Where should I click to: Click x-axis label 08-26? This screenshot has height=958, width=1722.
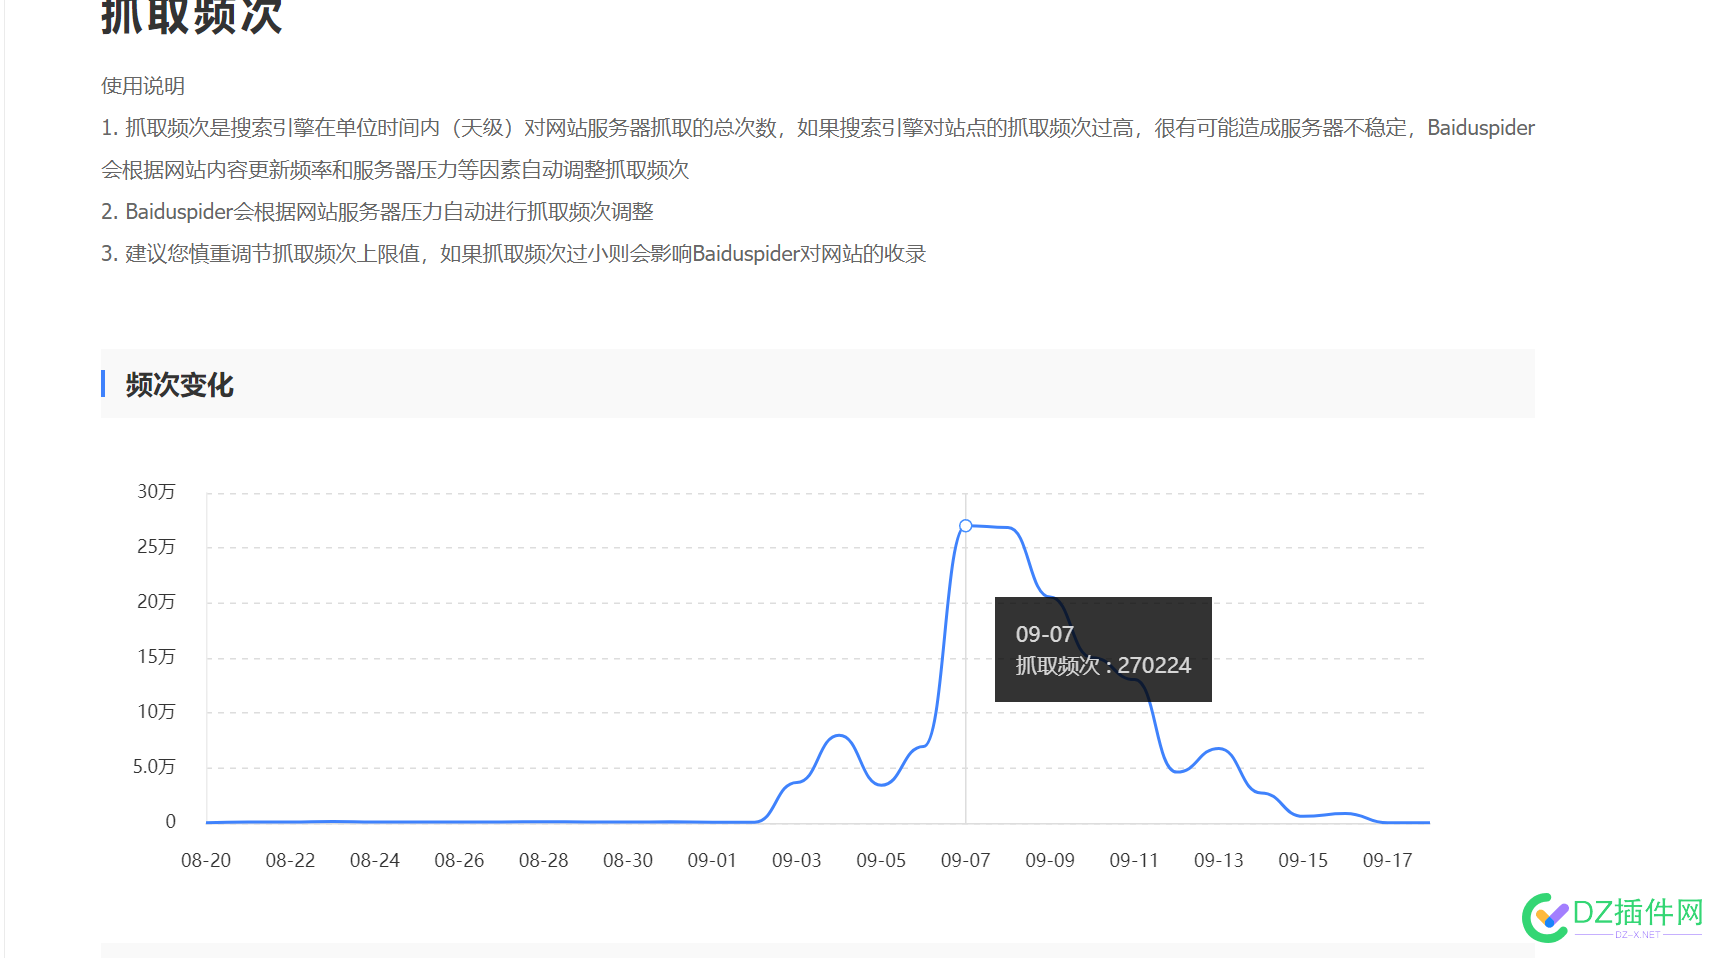pyautogui.click(x=459, y=860)
